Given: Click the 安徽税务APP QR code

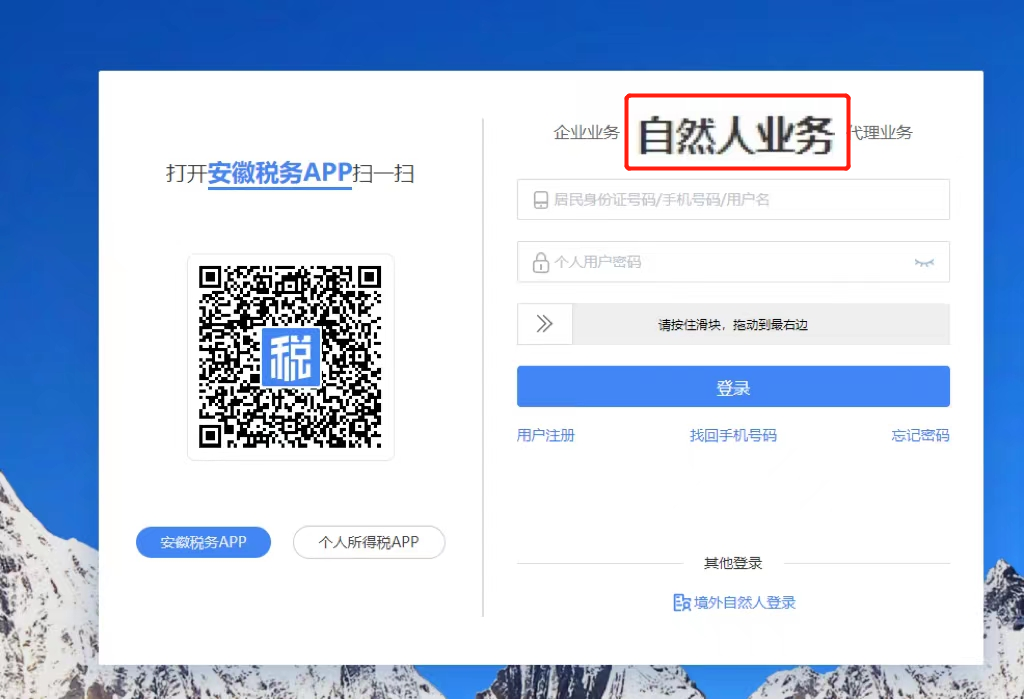Looking at the screenshot, I should click(x=291, y=357).
